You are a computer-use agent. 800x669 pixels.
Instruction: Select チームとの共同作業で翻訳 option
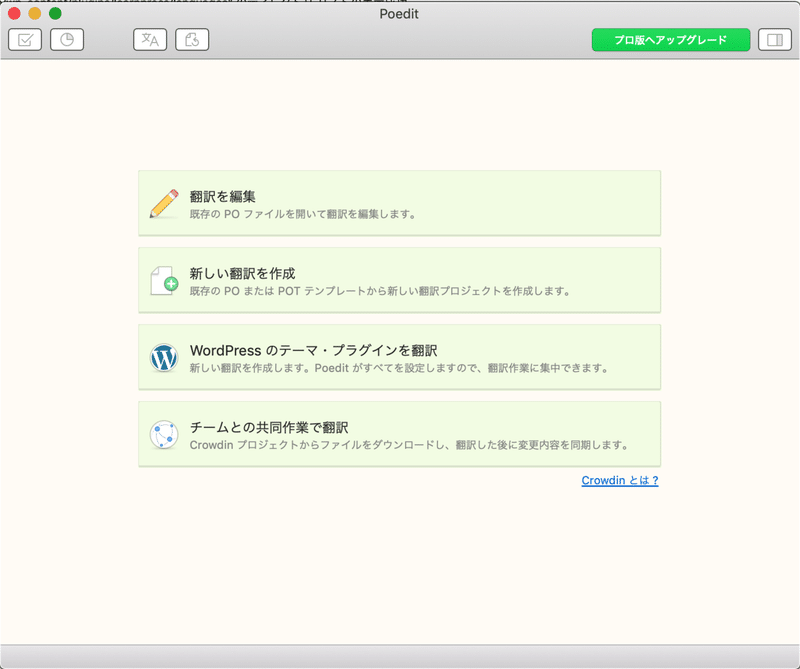(399, 434)
